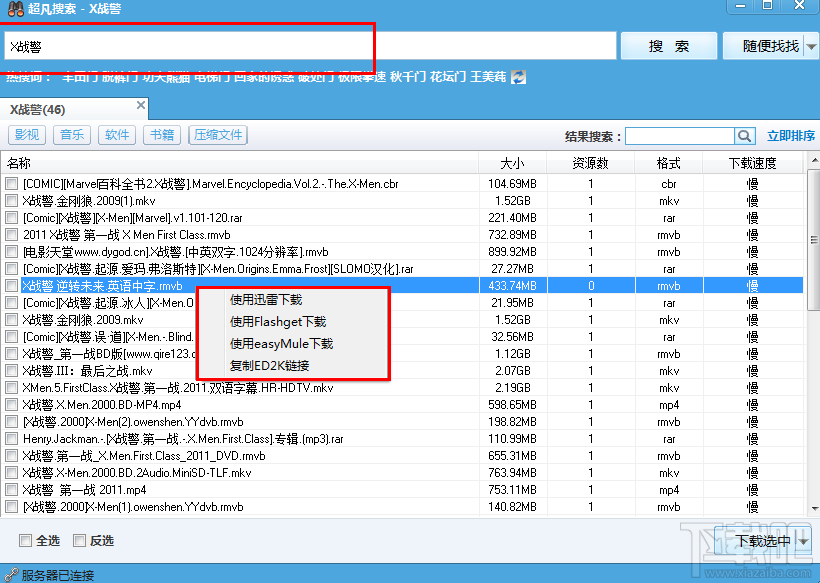The image size is (820, 583).
Task: Click the scrollbar up arrow
Action: coord(814,159)
